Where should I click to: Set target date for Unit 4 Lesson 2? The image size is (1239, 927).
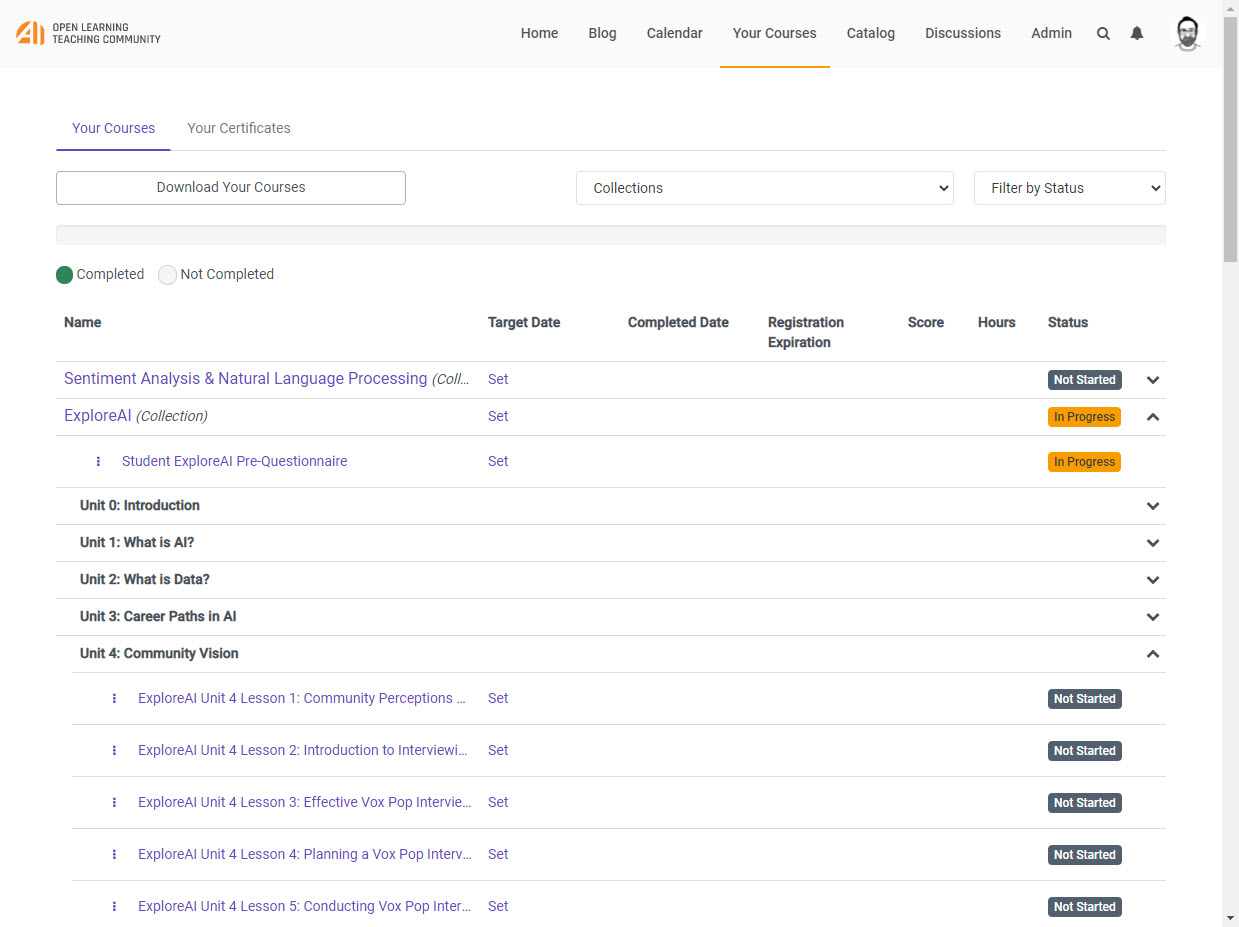tap(498, 750)
